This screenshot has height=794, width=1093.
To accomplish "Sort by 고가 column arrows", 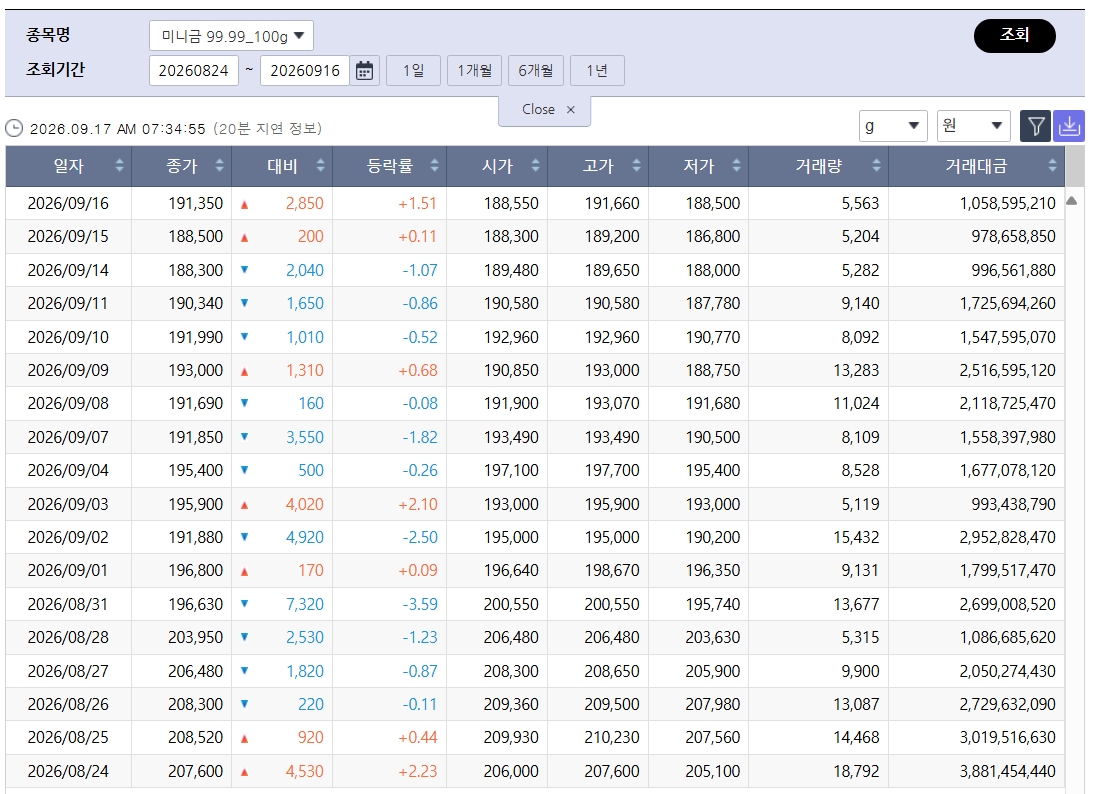I will click(636, 166).
